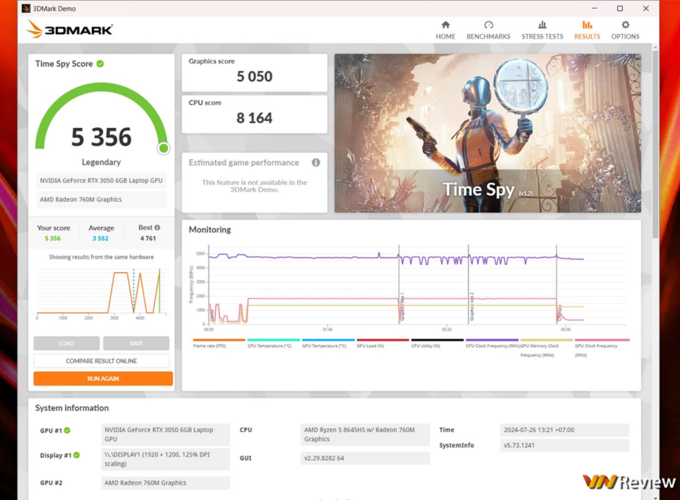
Task: Click the Time Spy benchmark preview image
Action: [x=487, y=133]
